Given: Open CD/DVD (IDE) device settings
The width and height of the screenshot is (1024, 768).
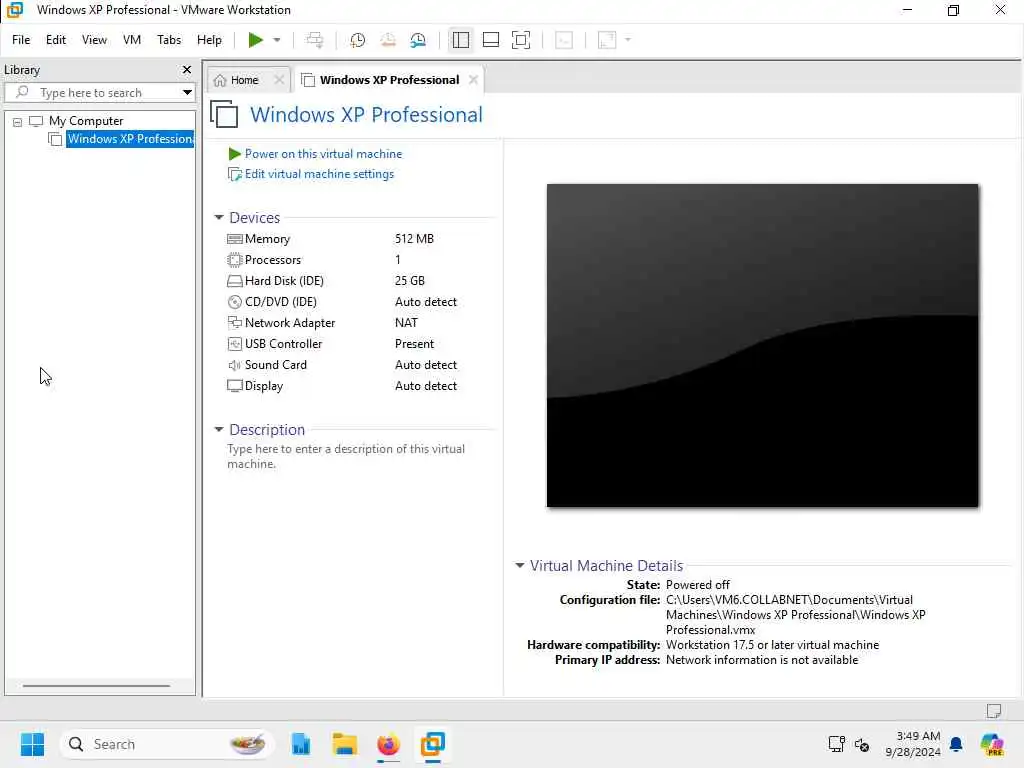Looking at the screenshot, I should point(281,302).
